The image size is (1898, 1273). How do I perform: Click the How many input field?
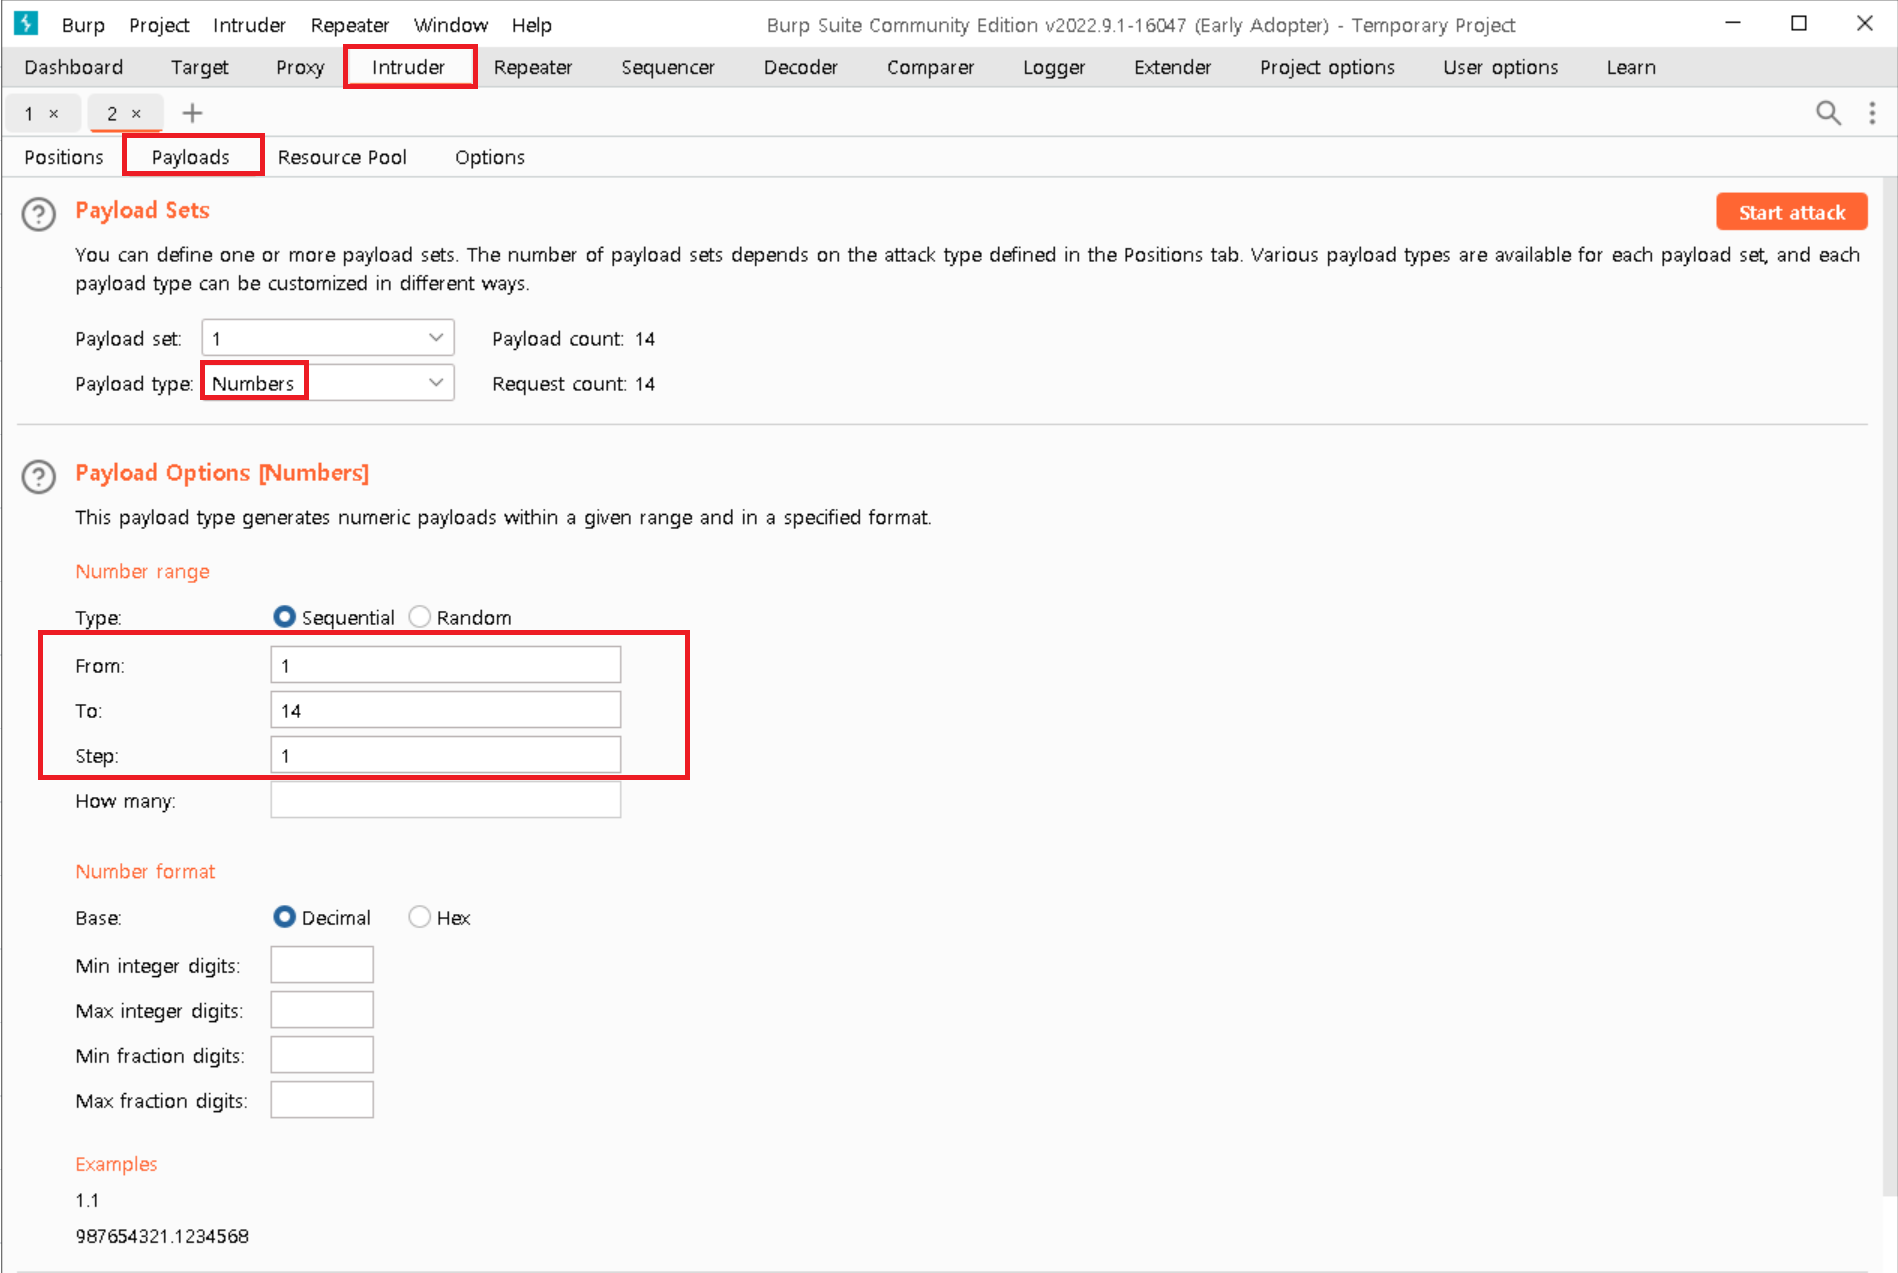[445, 800]
